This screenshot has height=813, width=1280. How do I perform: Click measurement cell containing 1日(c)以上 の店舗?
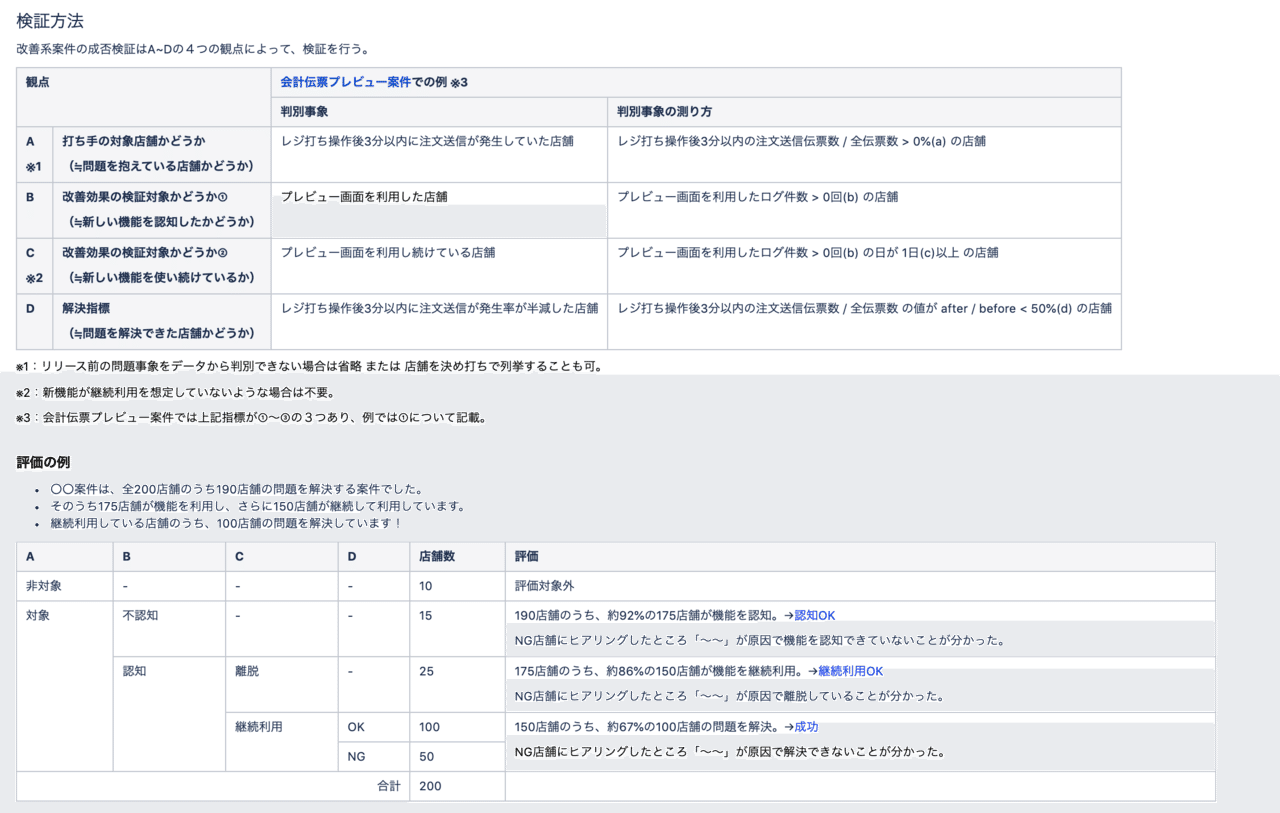tap(864, 266)
